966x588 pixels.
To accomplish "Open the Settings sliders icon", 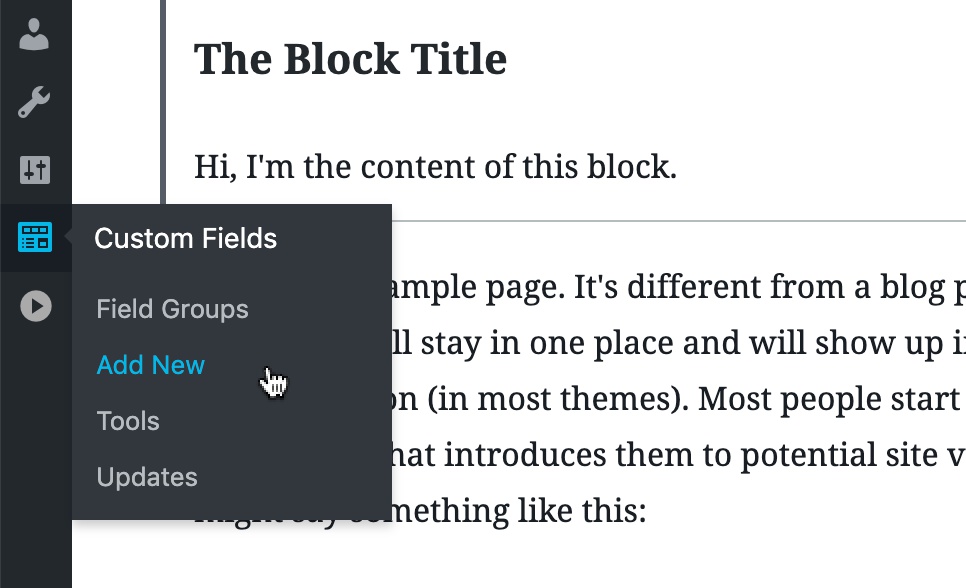I will pyautogui.click(x=34, y=170).
